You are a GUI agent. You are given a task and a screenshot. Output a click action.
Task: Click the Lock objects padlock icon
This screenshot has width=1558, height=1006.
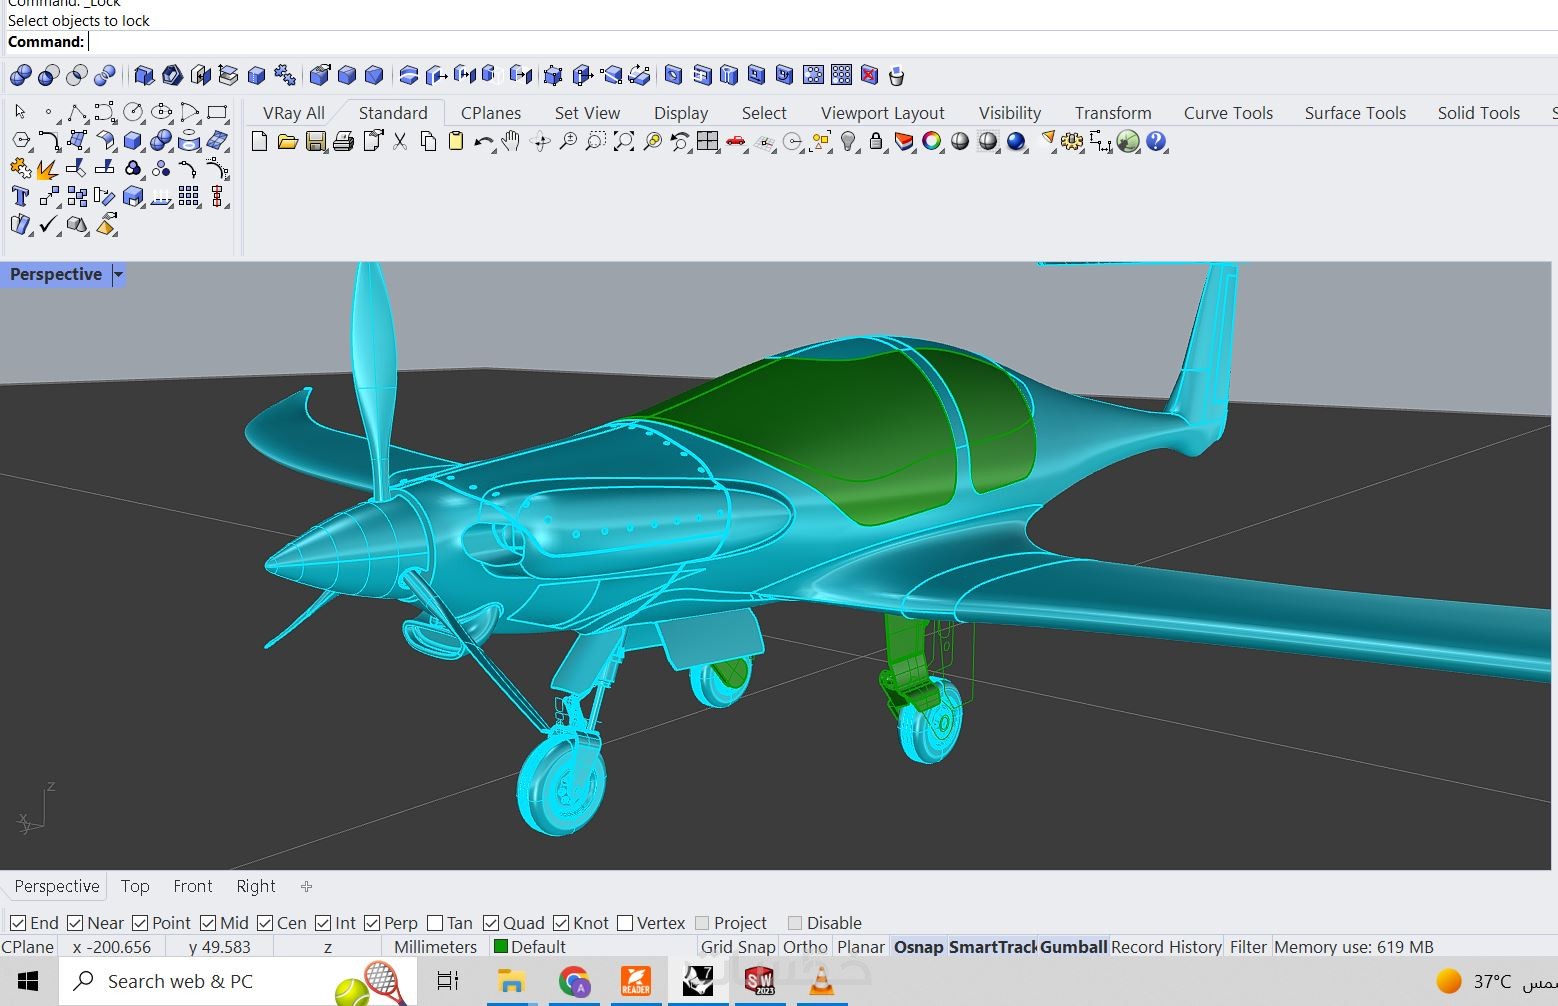pos(876,142)
